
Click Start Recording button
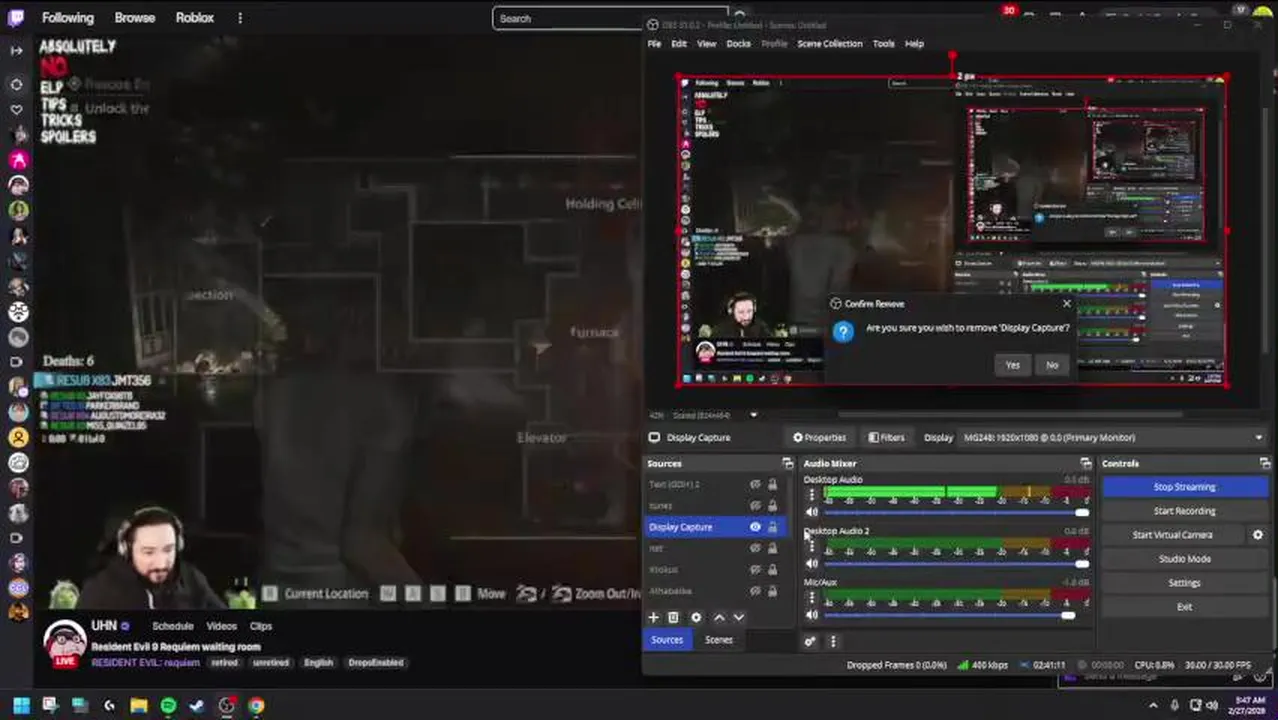(1184, 511)
